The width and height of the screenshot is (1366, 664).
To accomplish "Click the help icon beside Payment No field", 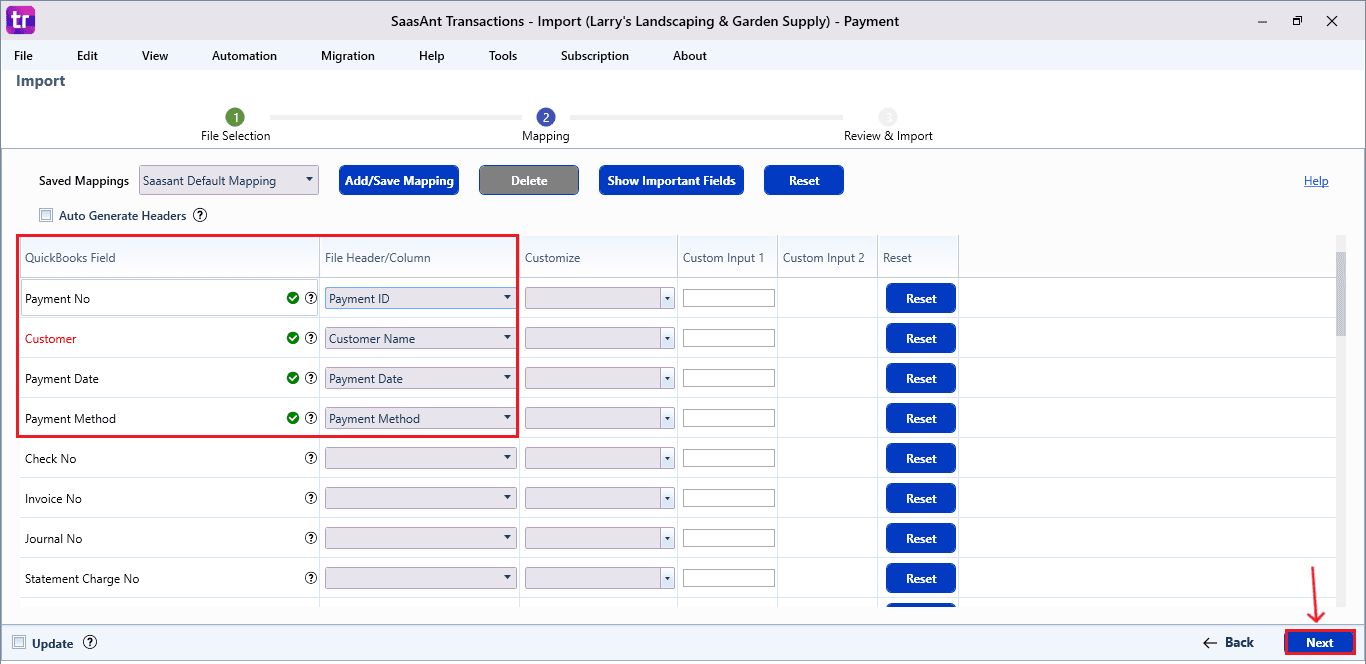I will point(311,297).
